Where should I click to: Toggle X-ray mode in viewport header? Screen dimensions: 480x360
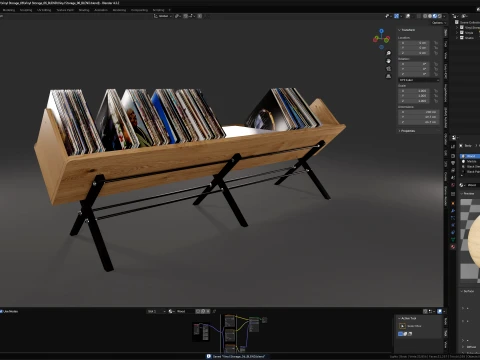tap(419, 16)
